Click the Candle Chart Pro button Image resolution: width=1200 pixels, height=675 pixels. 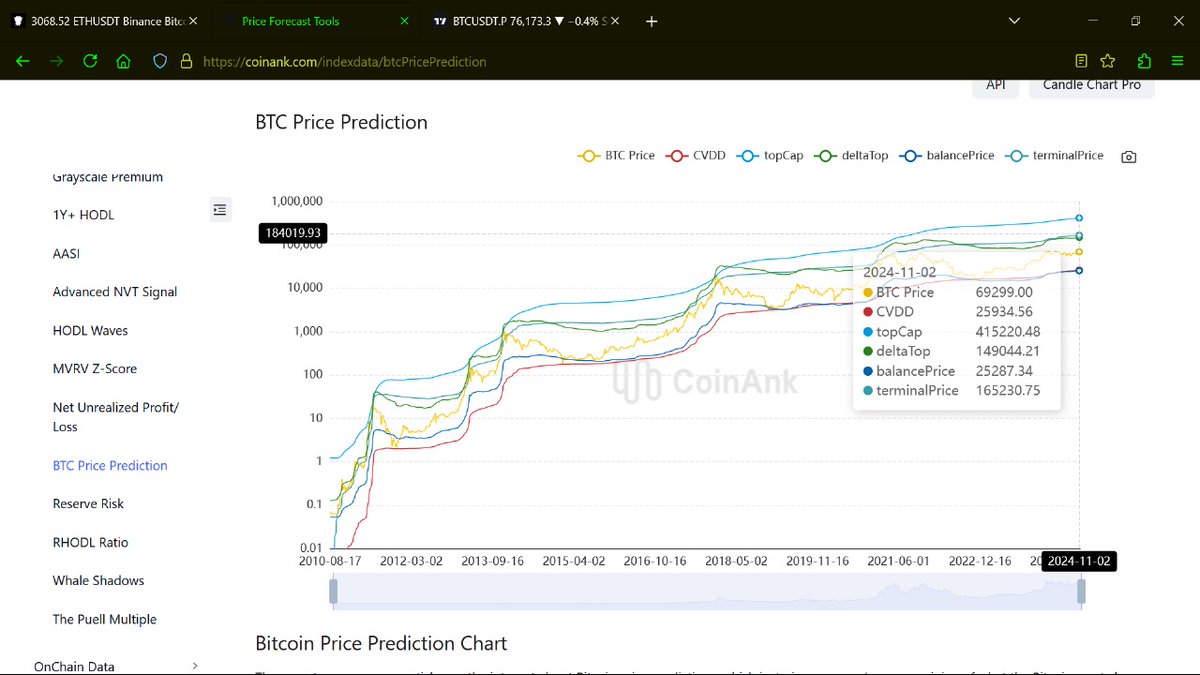pos(1092,86)
